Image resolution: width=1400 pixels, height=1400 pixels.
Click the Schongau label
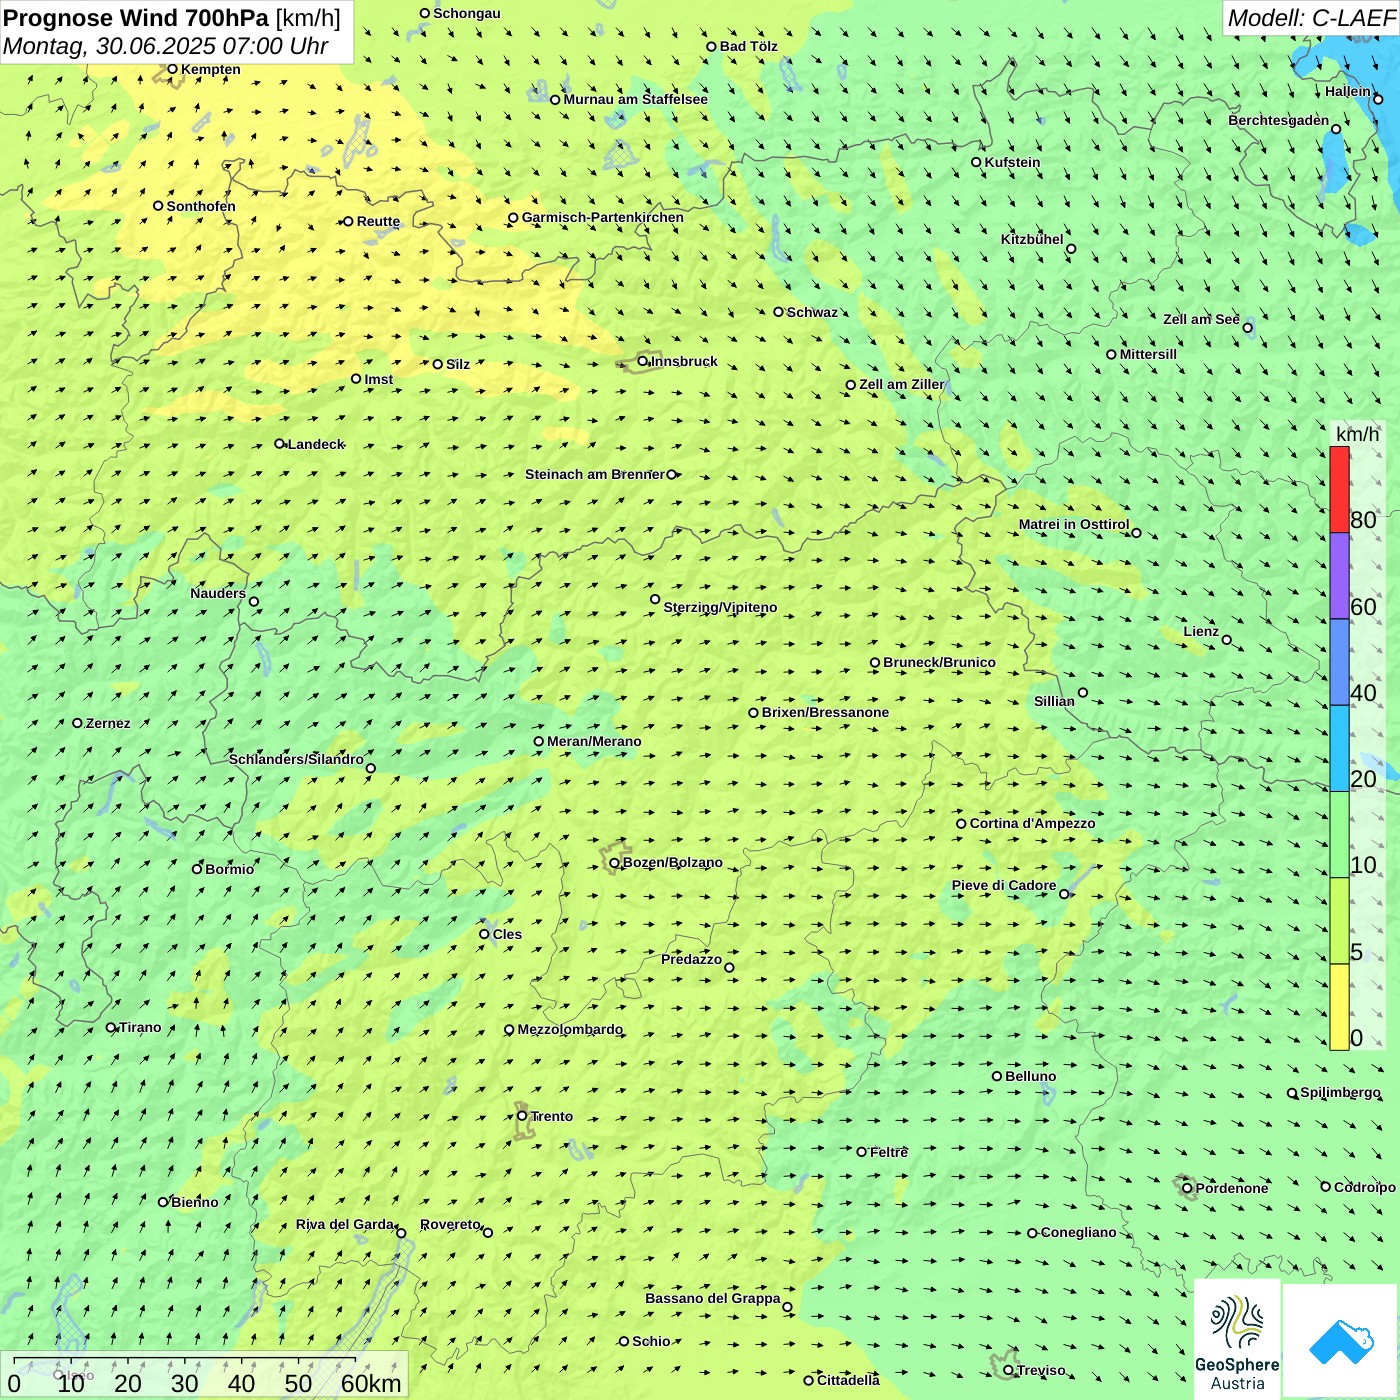point(467,13)
